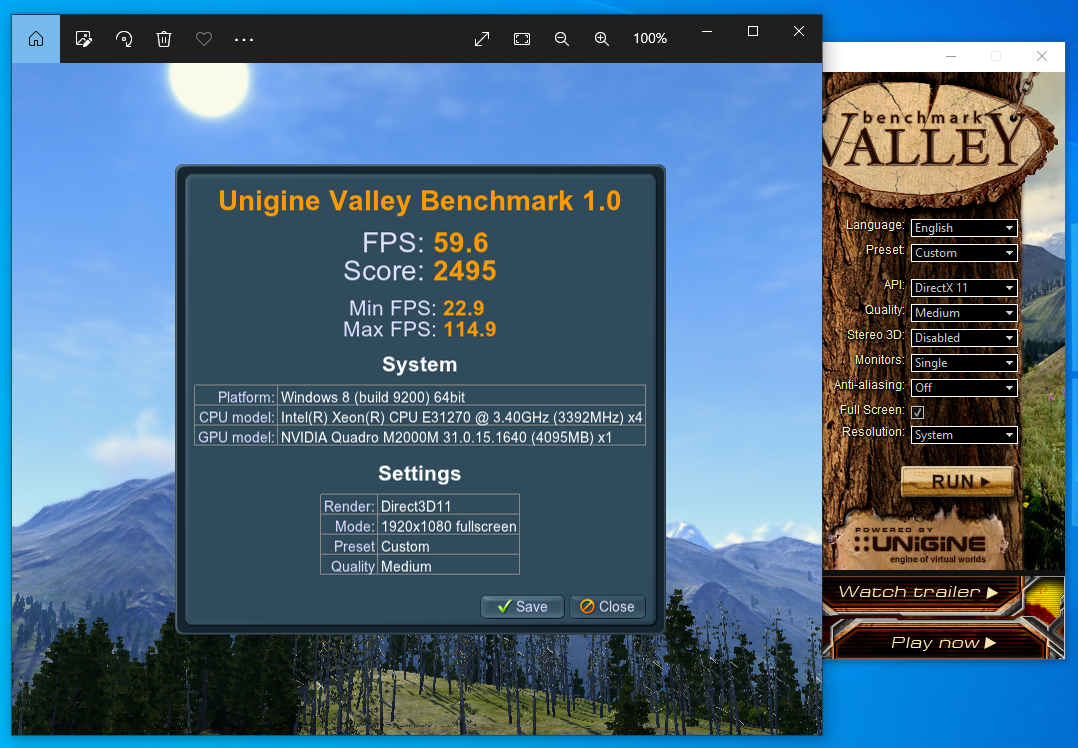Click the Score value 2495
The image size is (1078, 748).
click(465, 271)
